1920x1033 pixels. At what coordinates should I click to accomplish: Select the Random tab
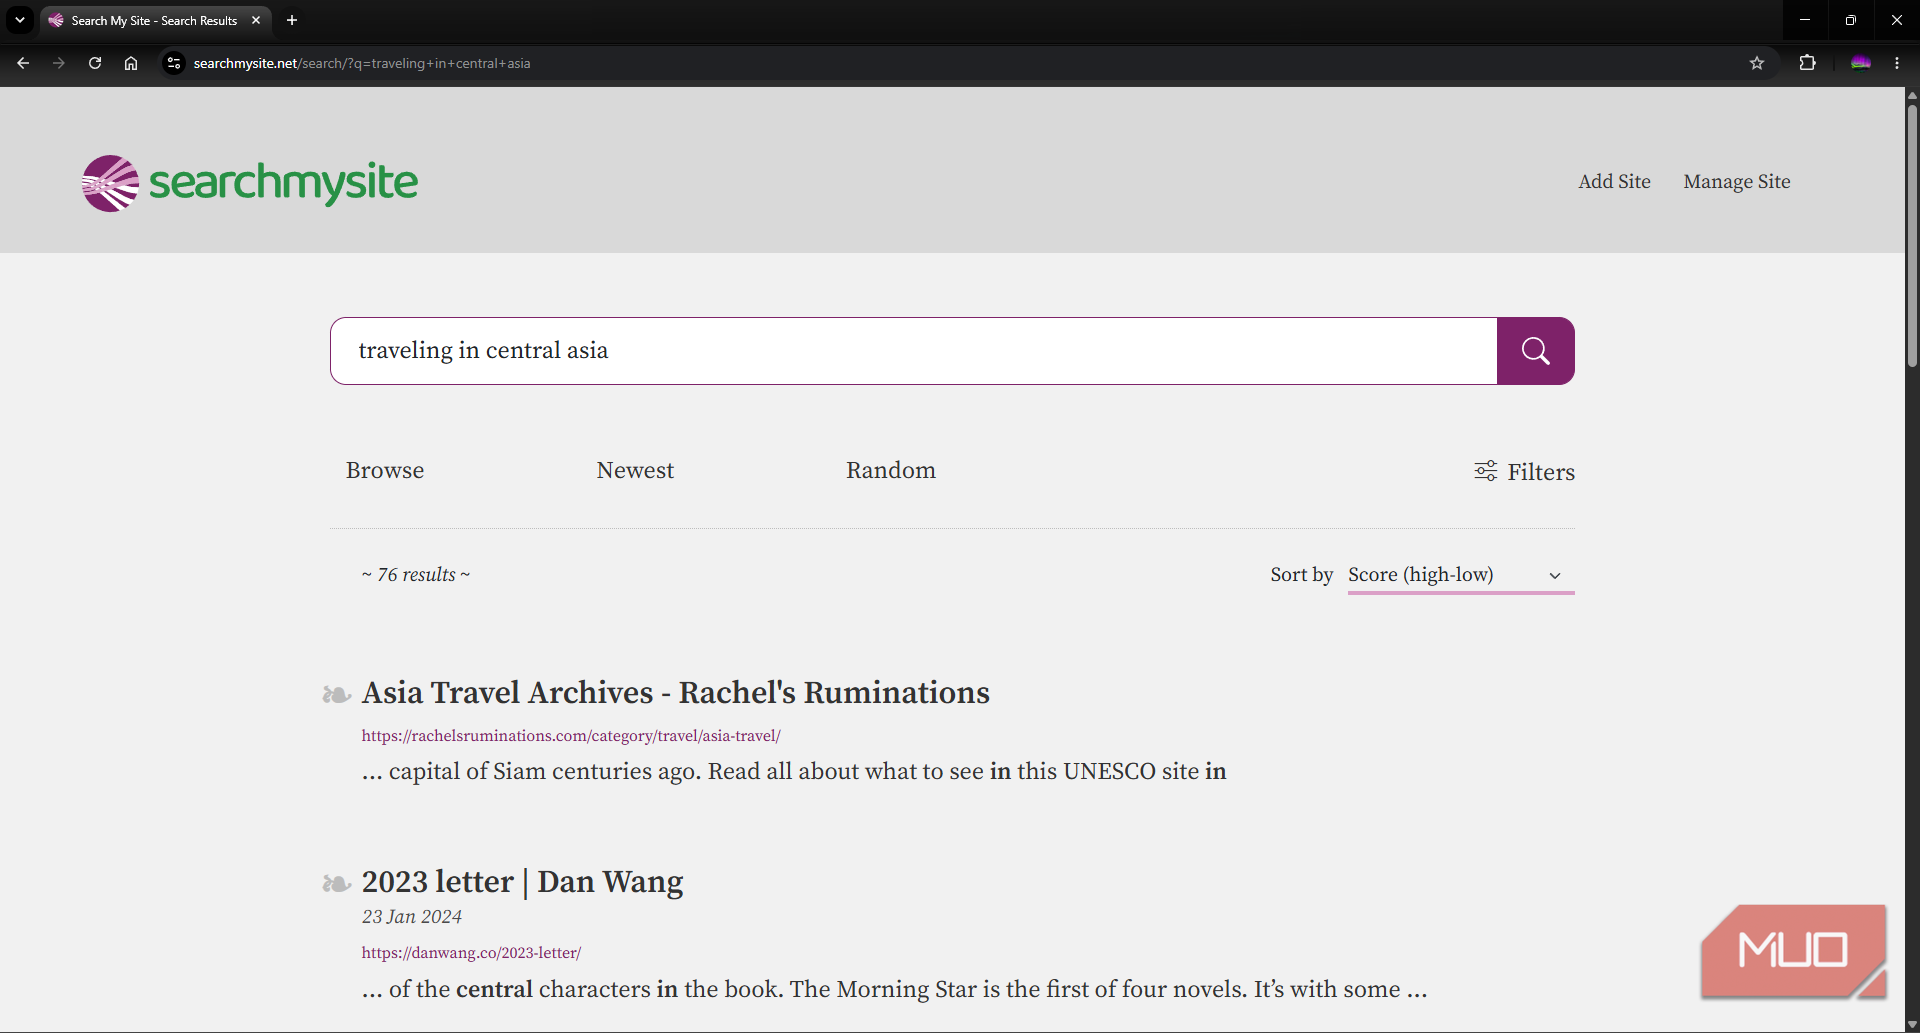(x=891, y=470)
